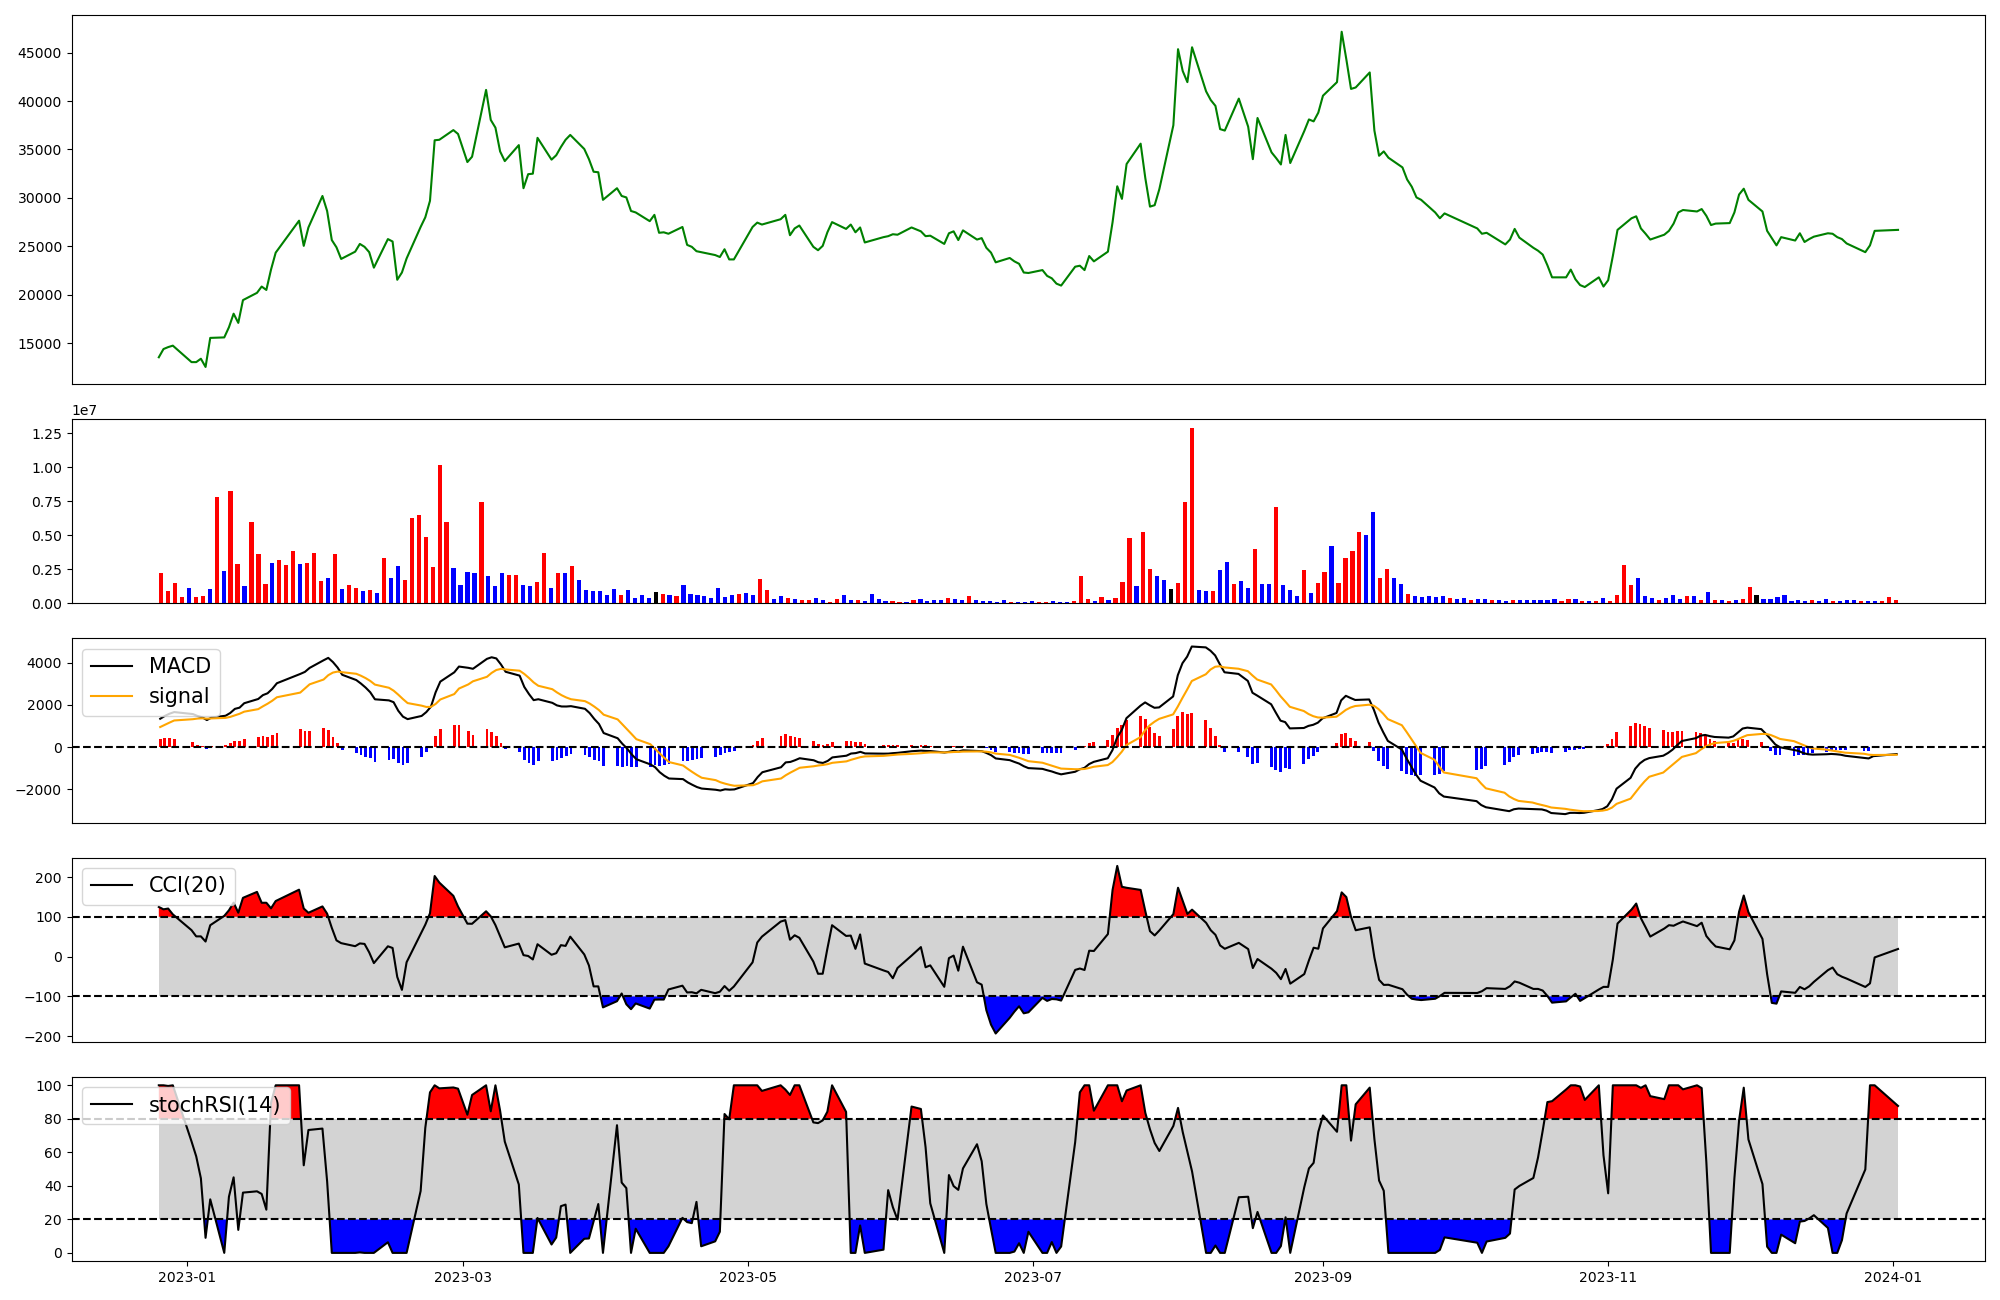Click the 2023-01 date tick label
This screenshot has width=2000, height=1300.
coord(187,1277)
